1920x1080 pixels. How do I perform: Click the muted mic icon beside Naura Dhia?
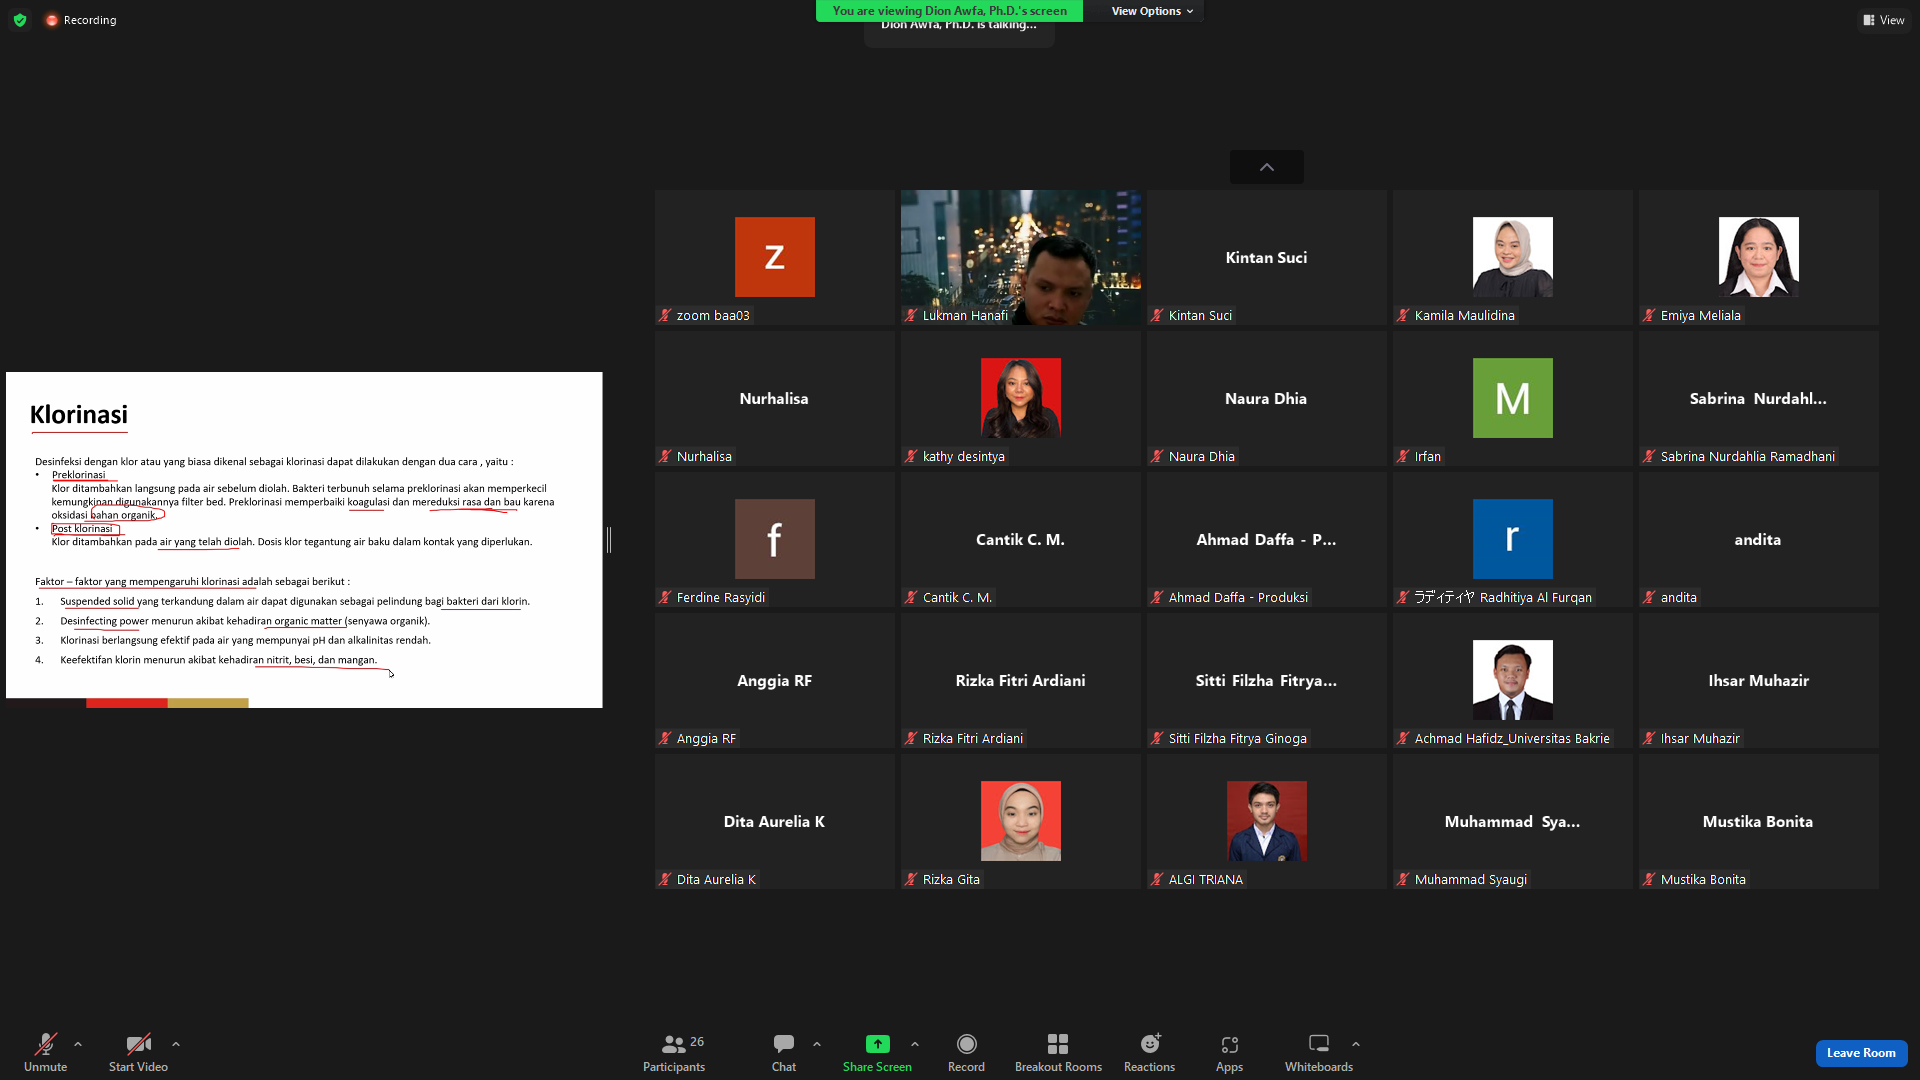[1158, 456]
